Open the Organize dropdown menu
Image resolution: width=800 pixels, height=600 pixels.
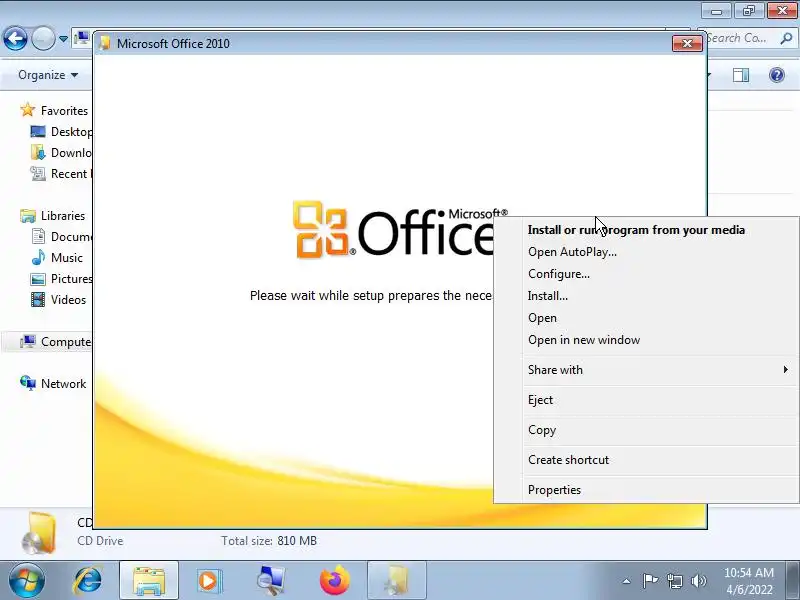coord(48,75)
